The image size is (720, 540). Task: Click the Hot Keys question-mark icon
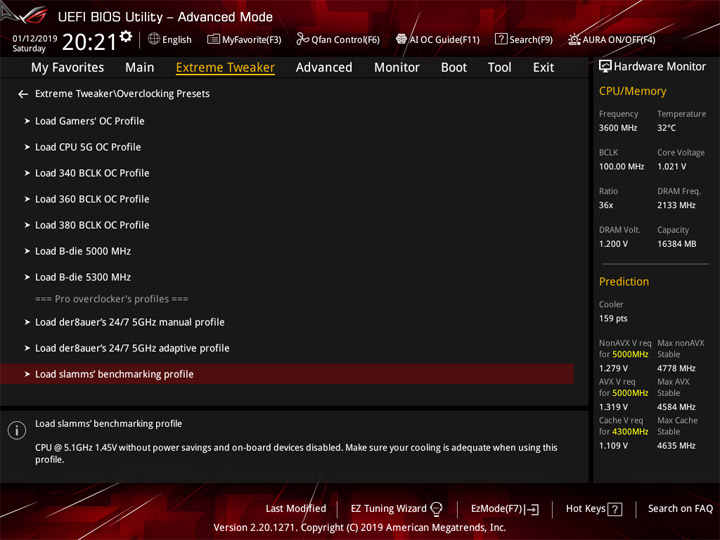click(x=615, y=509)
